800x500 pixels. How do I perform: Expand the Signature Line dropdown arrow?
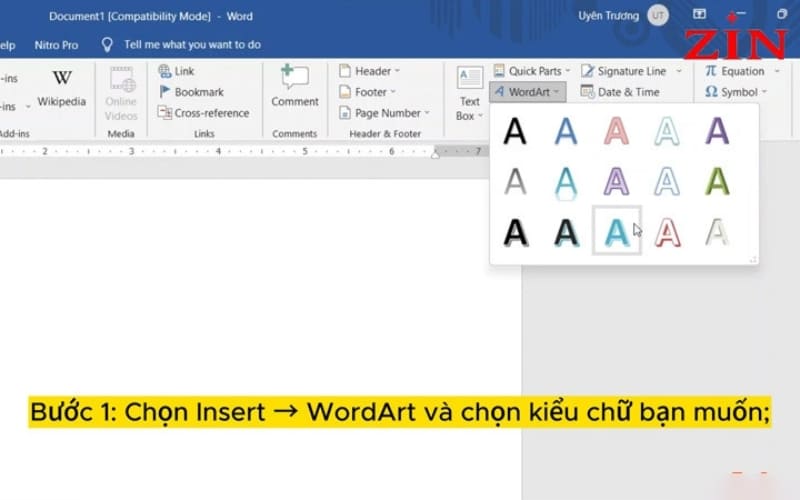tap(679, 71)
